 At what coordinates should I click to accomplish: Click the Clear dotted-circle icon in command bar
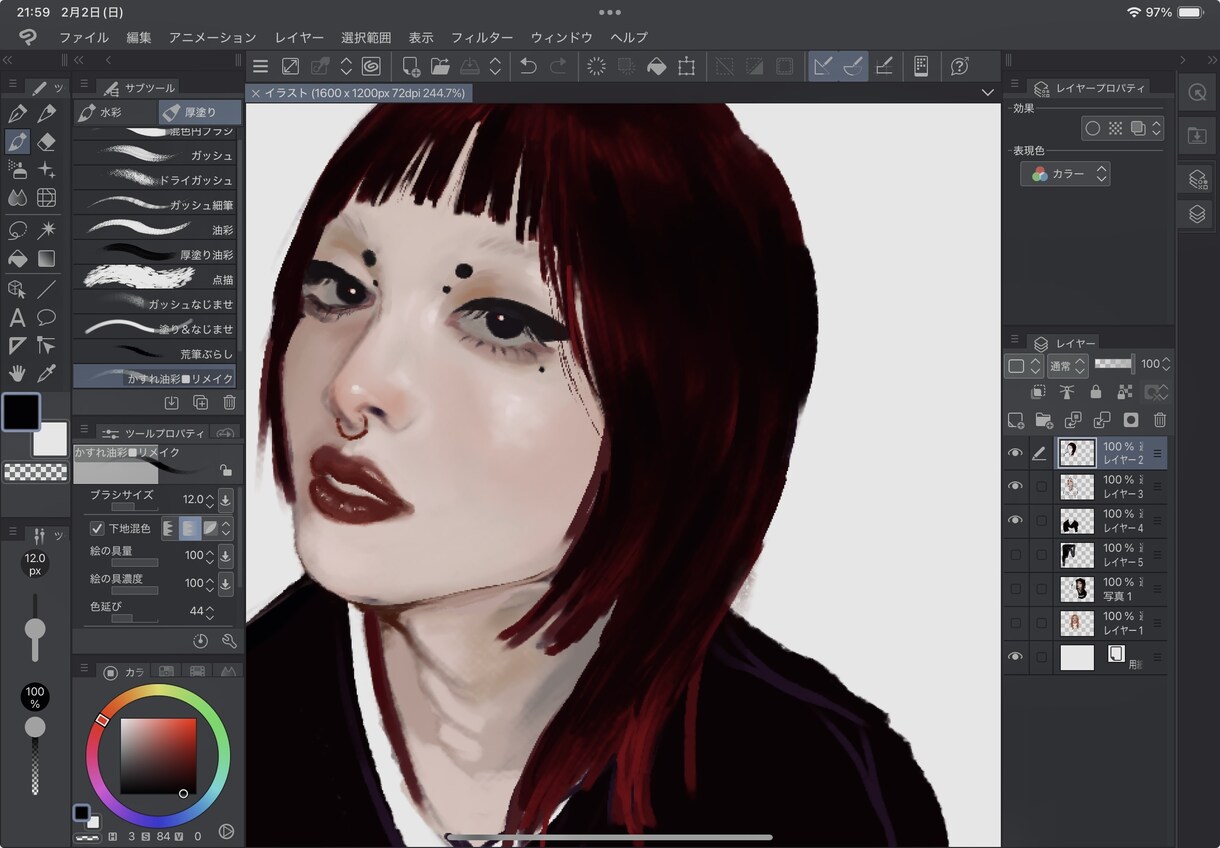(596, 67)
